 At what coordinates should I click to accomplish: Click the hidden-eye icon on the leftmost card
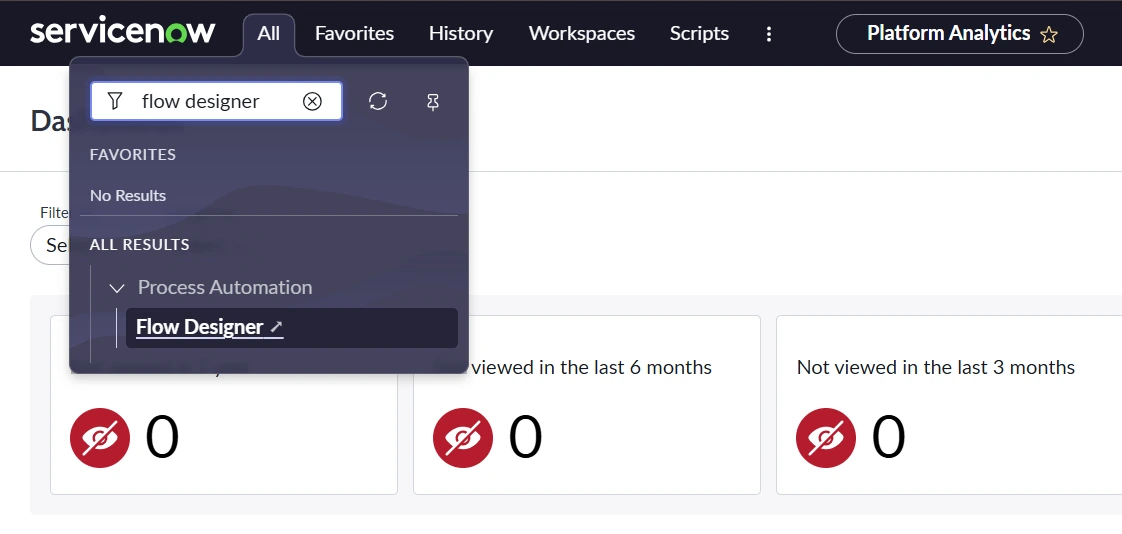[100, 437]
